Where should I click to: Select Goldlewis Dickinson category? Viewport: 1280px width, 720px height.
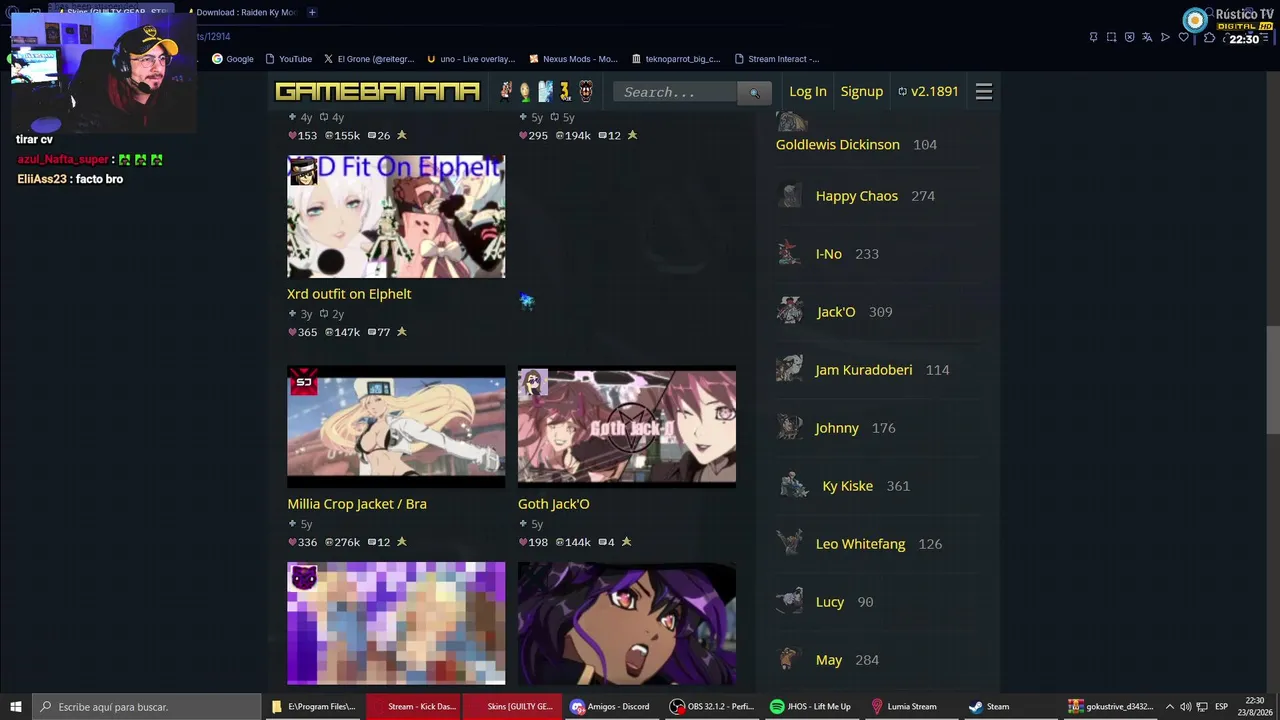click(838, 145)
